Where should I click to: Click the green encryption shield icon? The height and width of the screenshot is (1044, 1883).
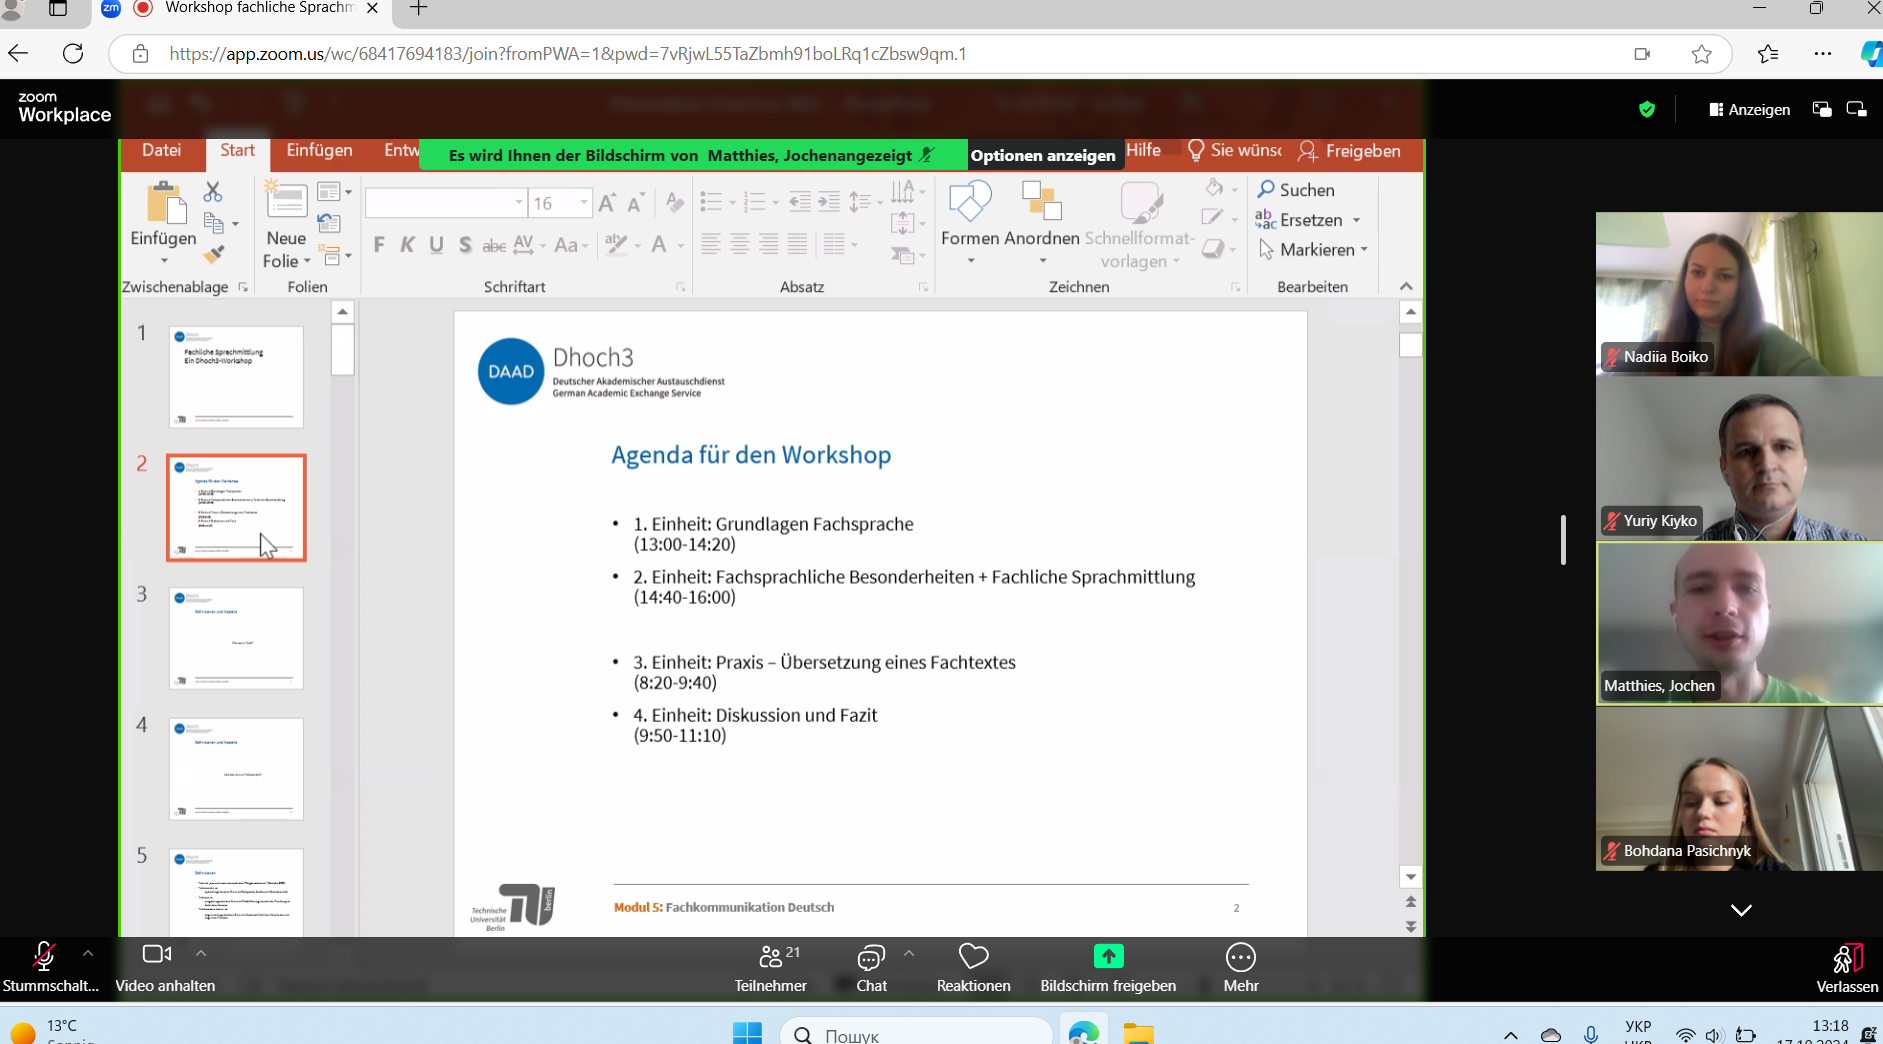click(1647, 110)
